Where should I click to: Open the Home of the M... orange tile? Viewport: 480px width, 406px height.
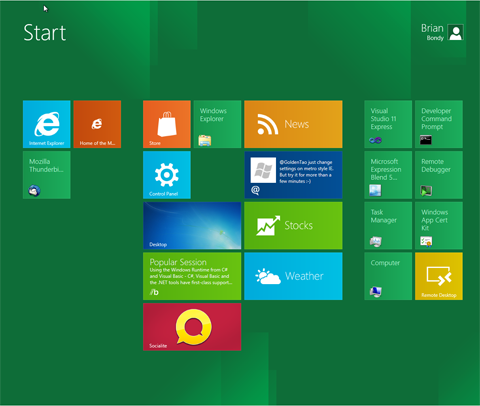[97, 124]
